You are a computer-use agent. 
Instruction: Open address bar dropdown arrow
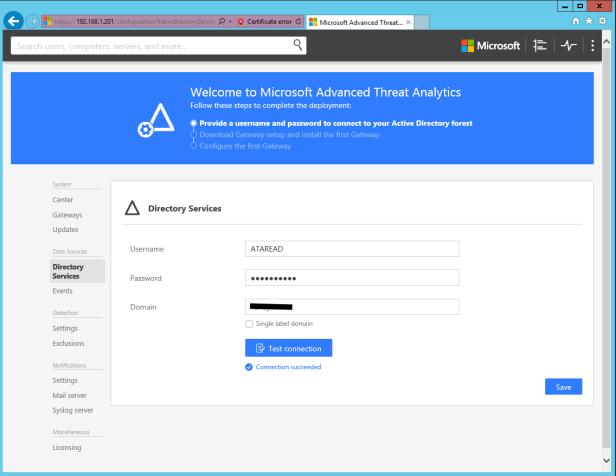pos(230,22)
